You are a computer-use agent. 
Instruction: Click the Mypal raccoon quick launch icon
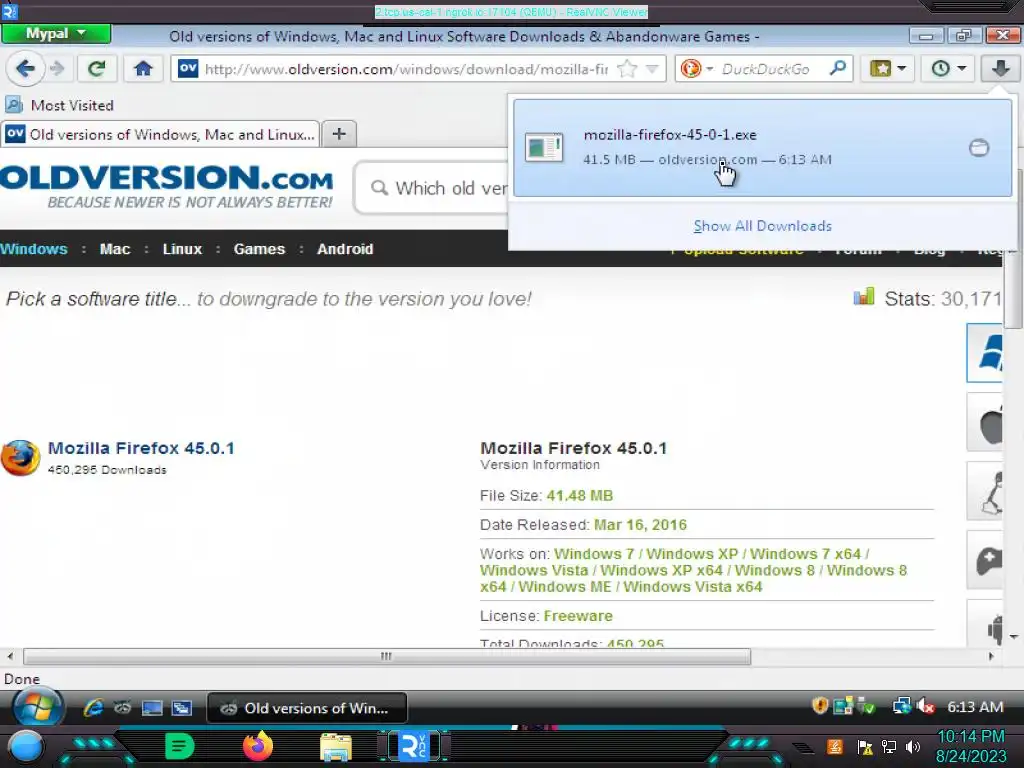coord(123,708)
